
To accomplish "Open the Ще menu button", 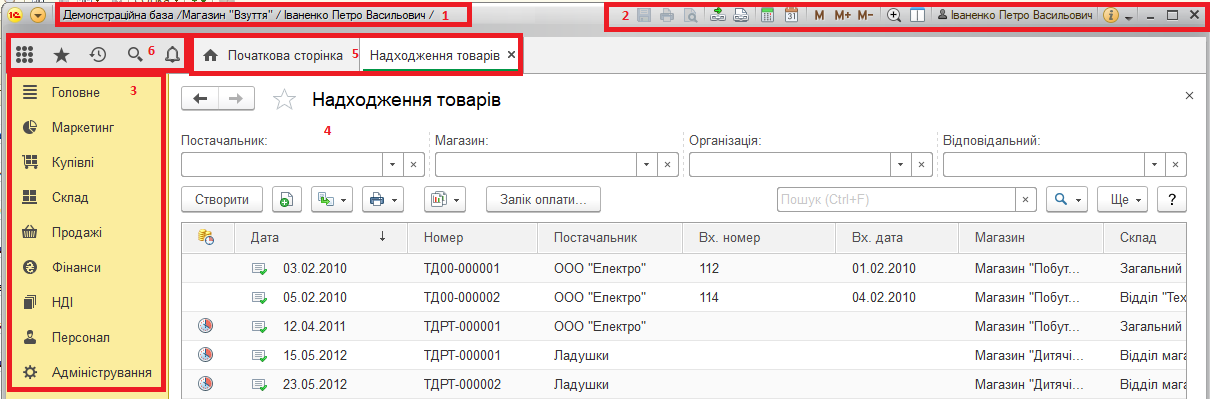I will pos(1123,199).
